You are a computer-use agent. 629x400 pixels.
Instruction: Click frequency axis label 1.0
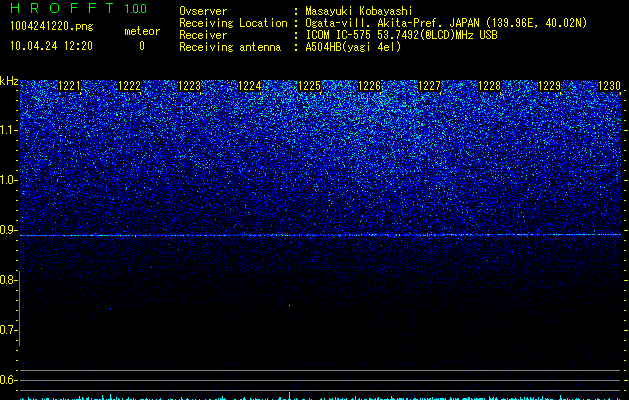(9, 180)
